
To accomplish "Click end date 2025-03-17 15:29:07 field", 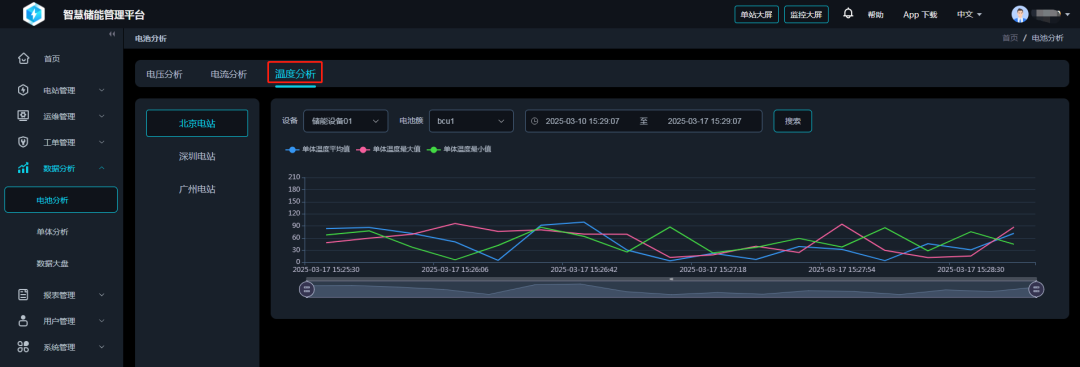I will pos(705,121).
